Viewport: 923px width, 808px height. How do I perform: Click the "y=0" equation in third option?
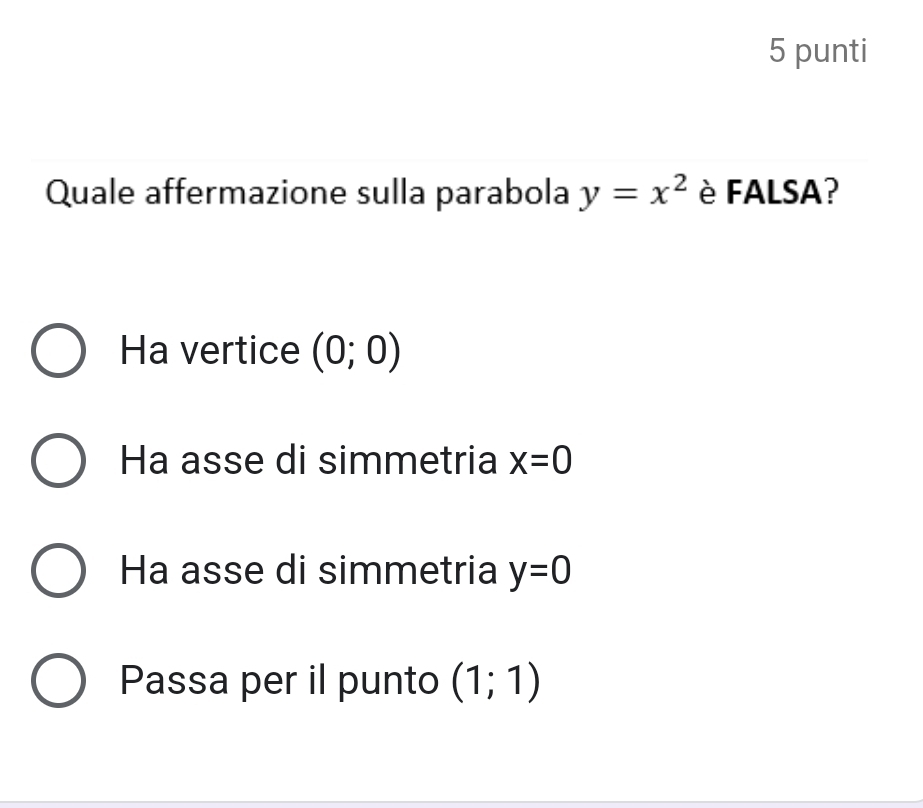tap(539, 571)
